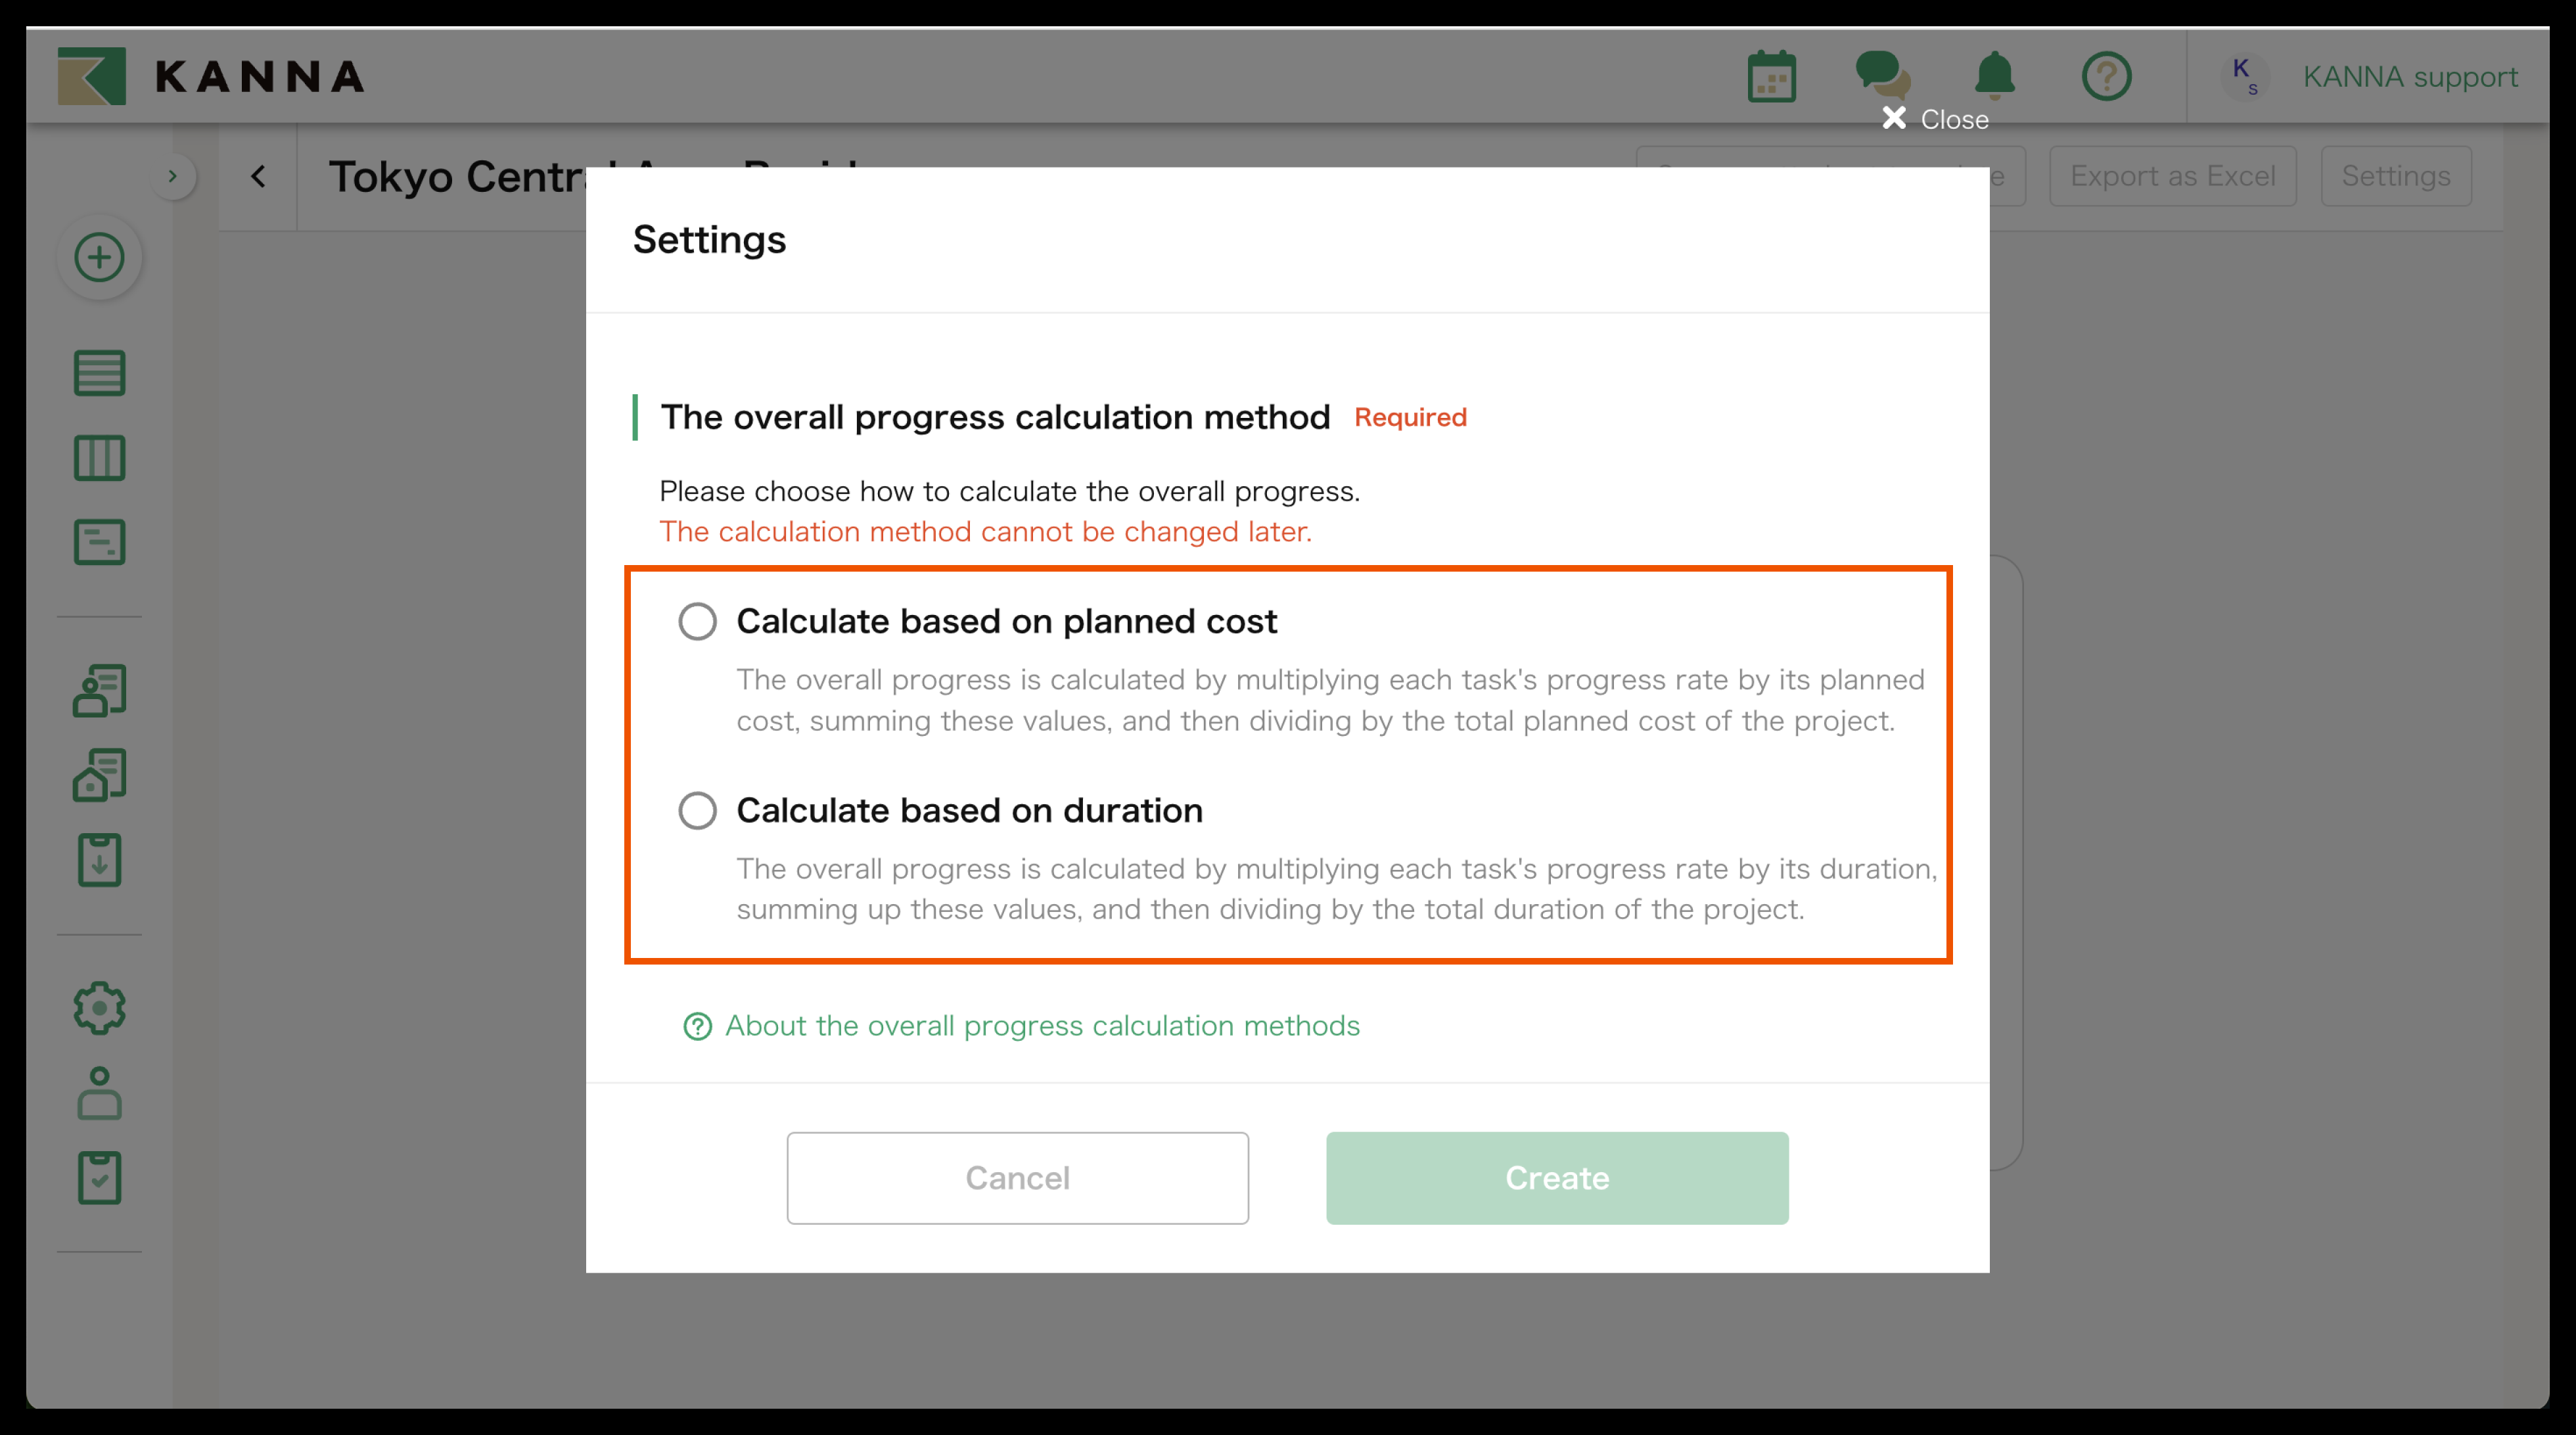
Task: Open the help question-mark icon
Action: (x=2107, y=75)
